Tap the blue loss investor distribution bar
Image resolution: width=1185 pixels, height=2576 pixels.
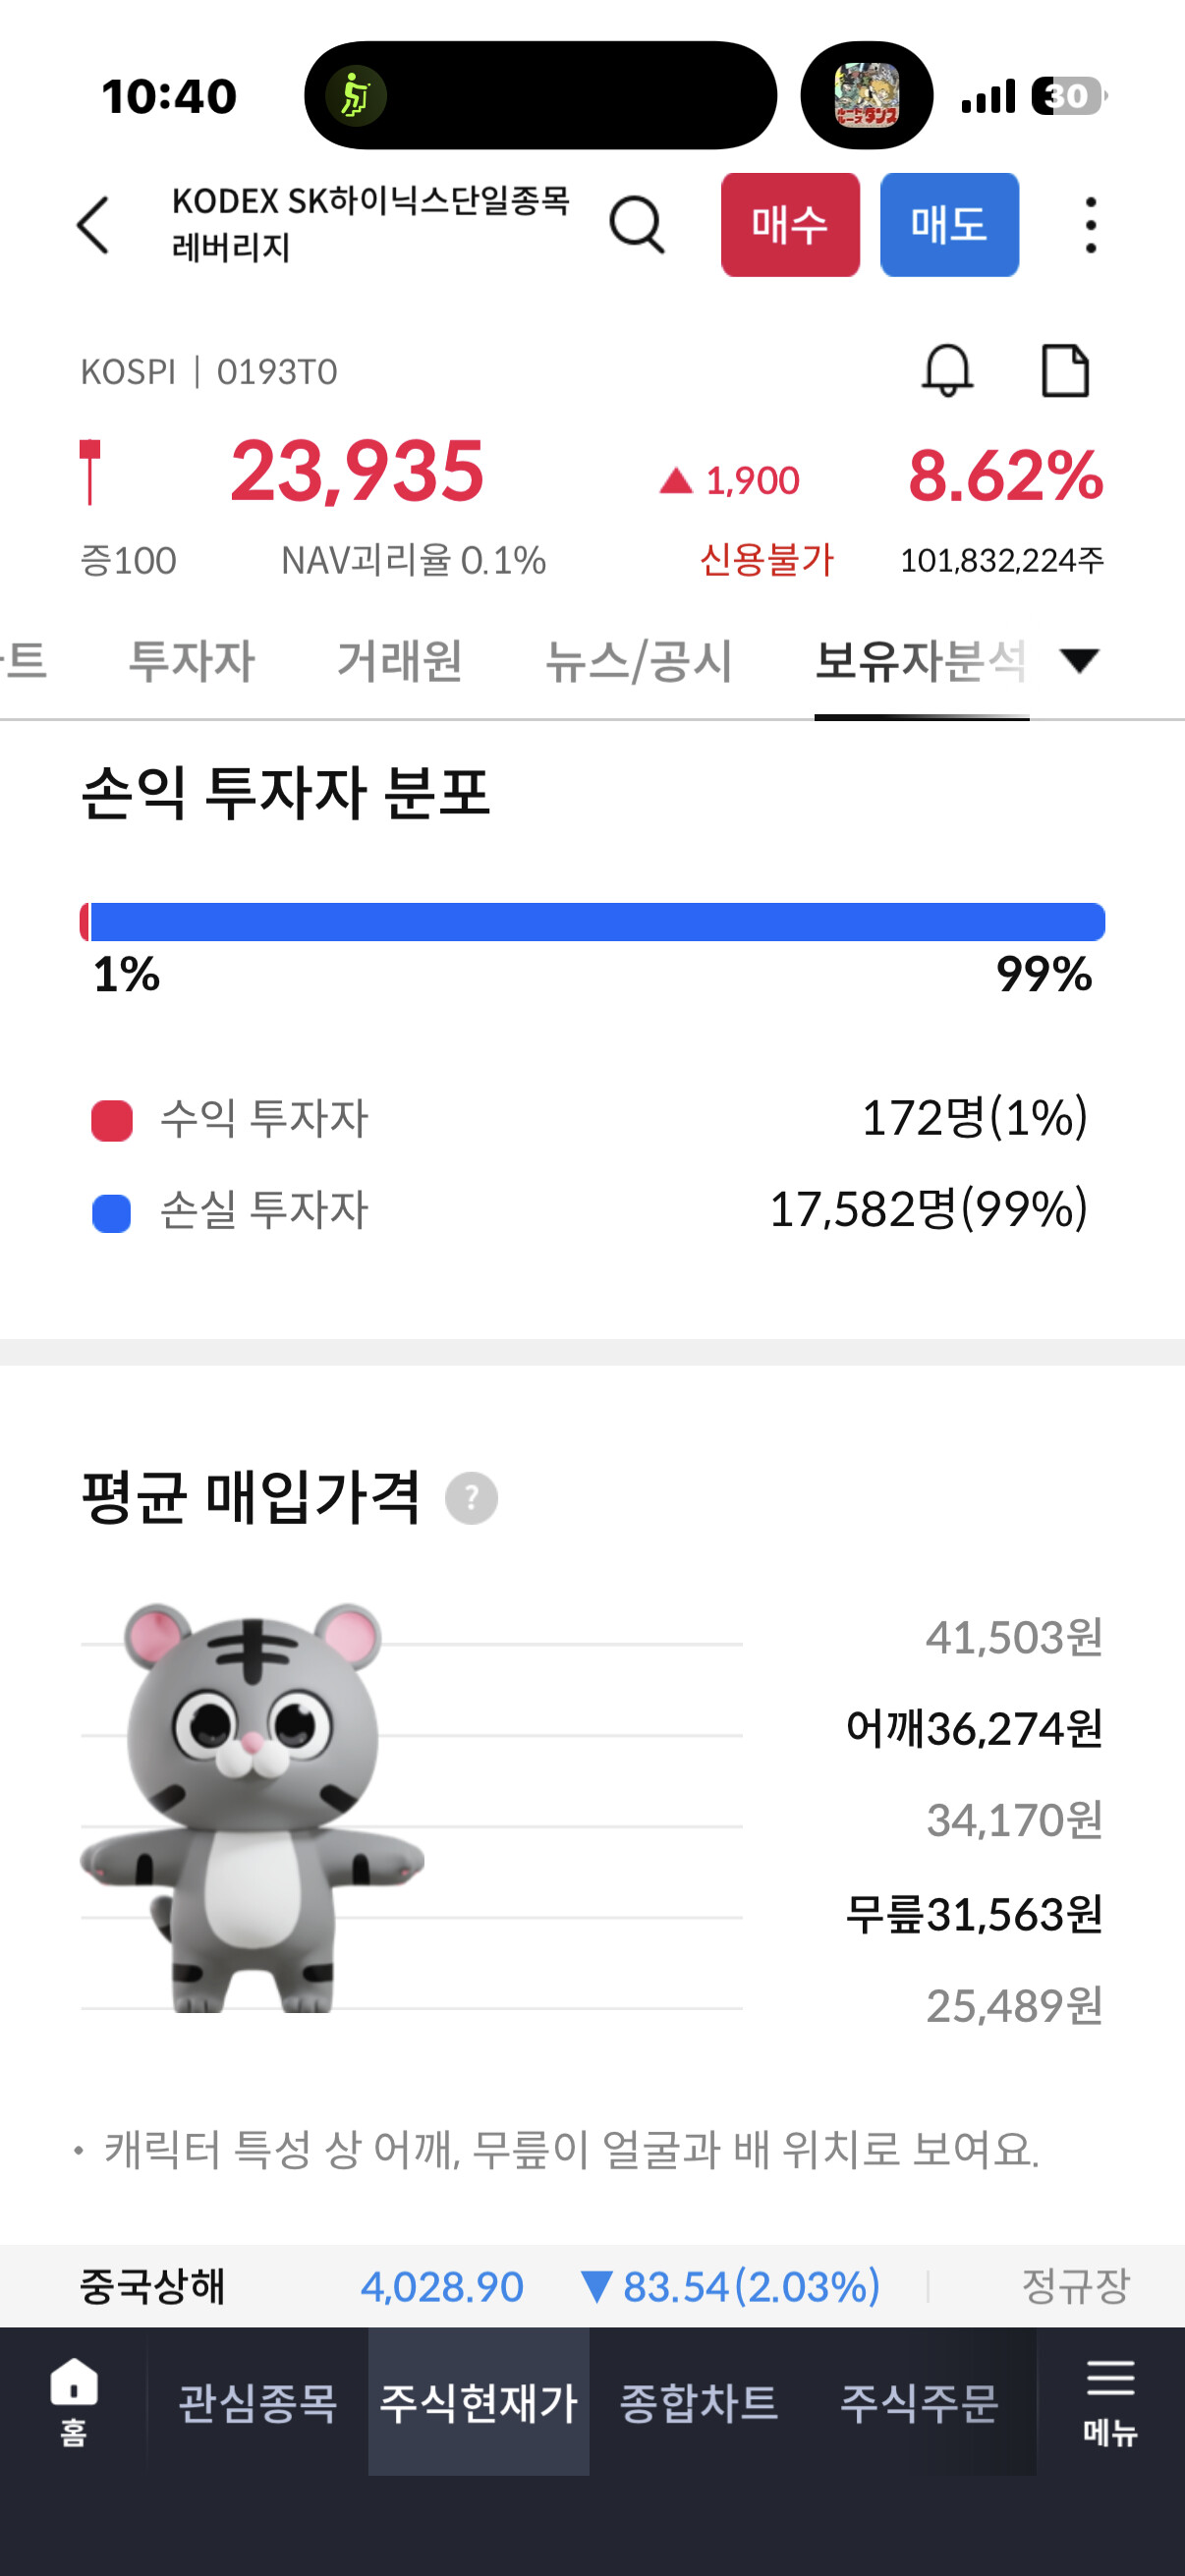coord(597,922)
